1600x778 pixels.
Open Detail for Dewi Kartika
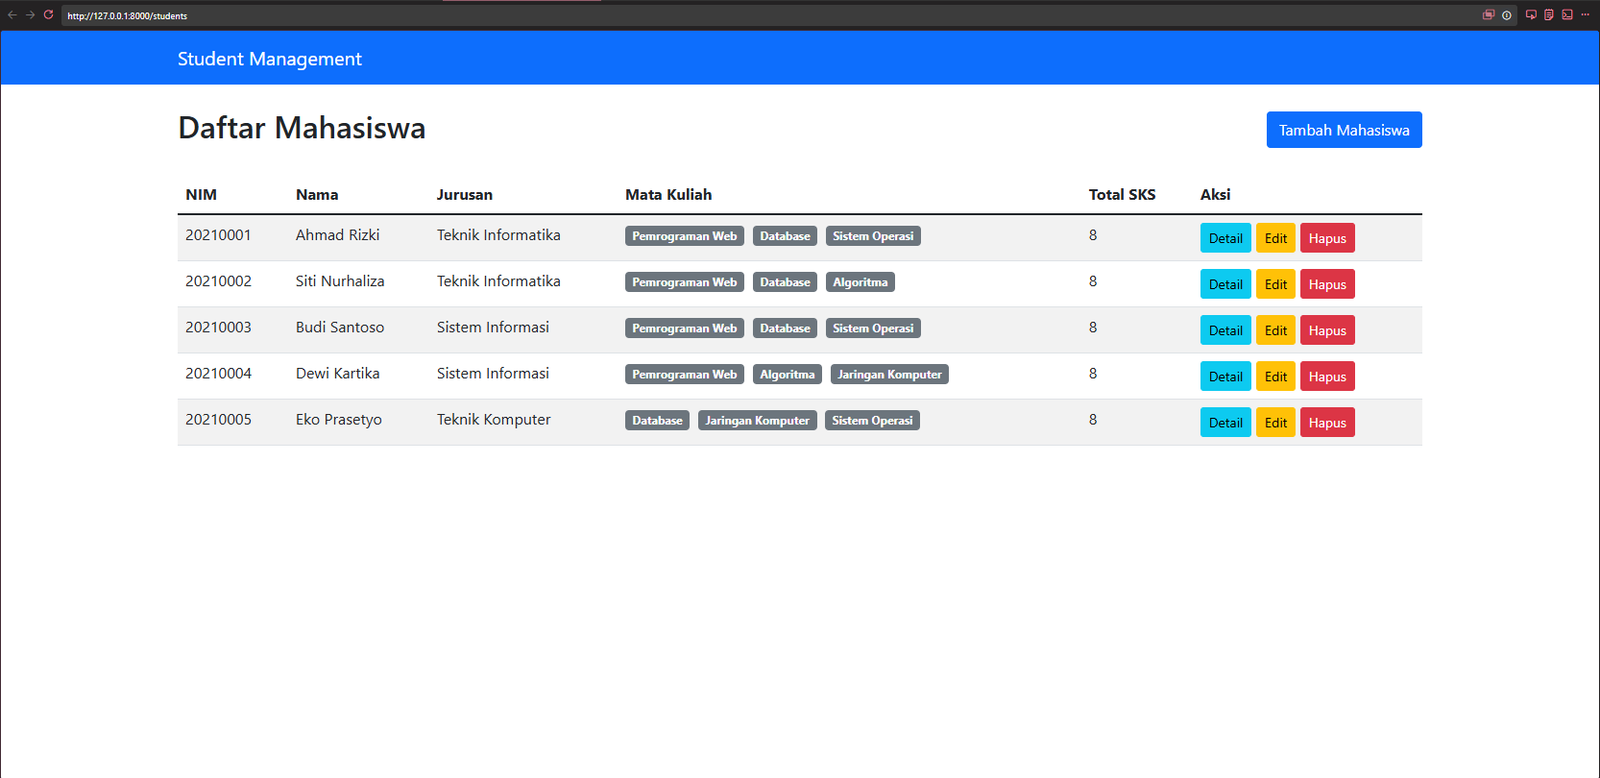[1225, 376]
